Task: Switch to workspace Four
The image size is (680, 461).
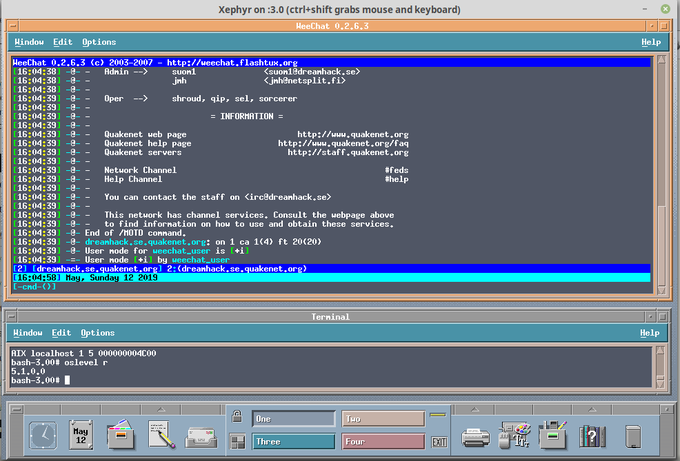Action: [x=383, y=441]
